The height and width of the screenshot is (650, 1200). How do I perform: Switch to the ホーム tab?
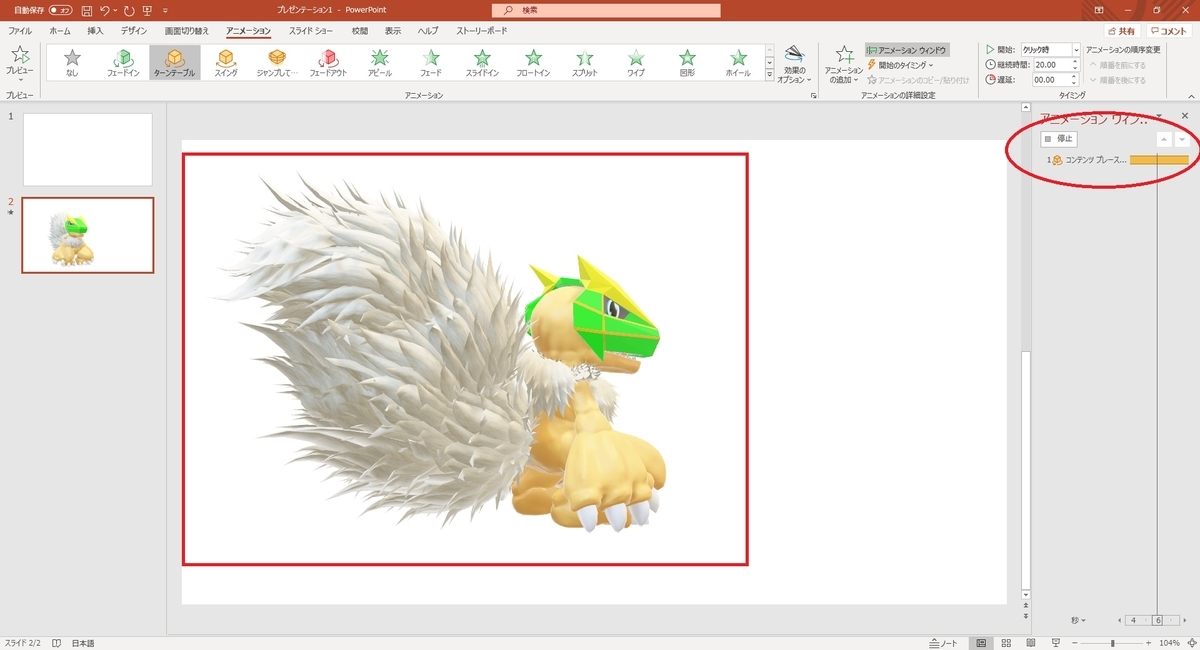(x=60, y=31)
